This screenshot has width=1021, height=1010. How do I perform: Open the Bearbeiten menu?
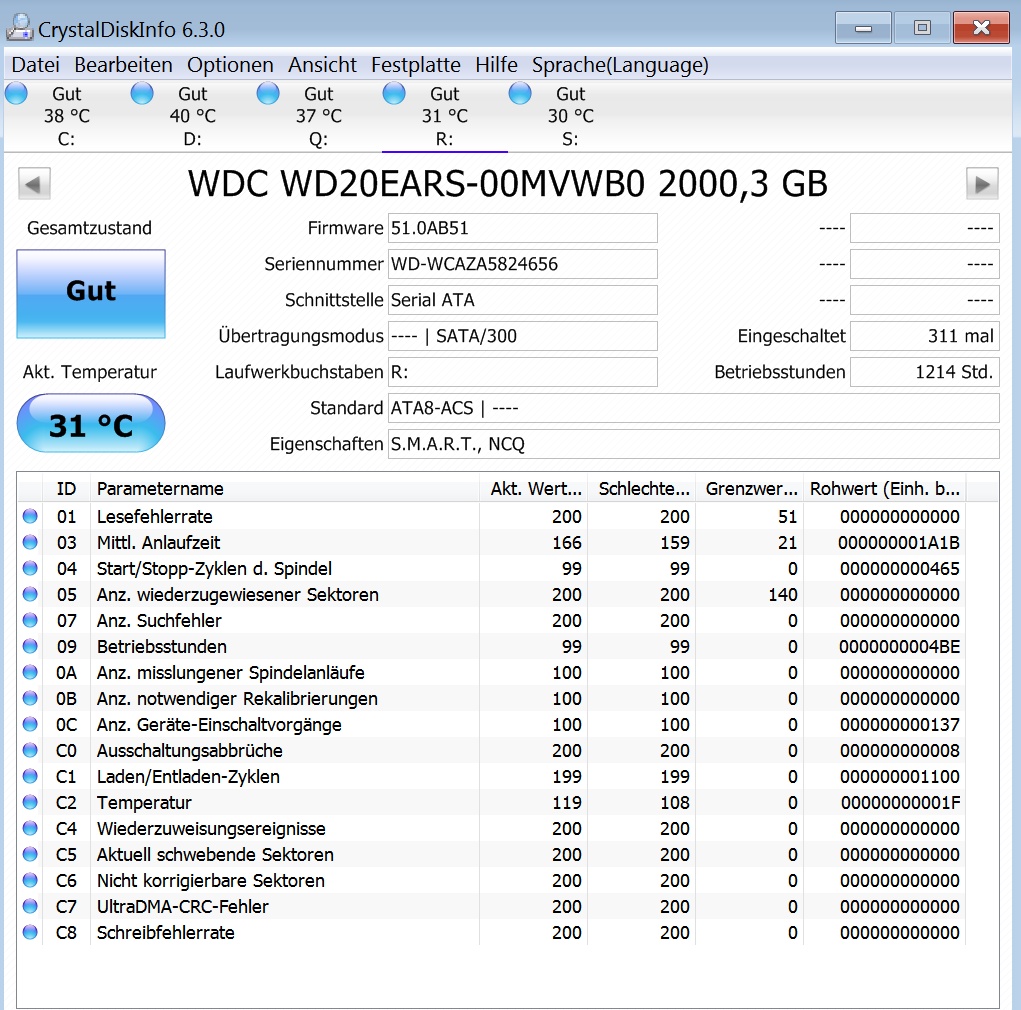(x=123, y=65)
